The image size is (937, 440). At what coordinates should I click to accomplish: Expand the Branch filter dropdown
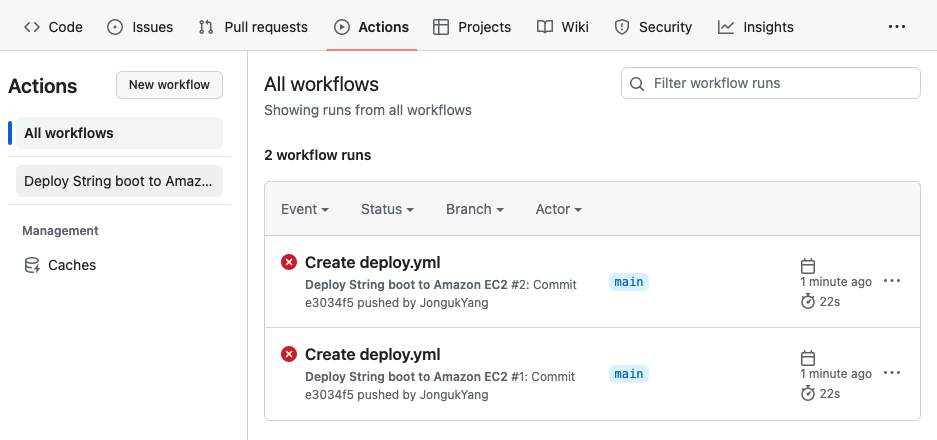tap(474, 209)
